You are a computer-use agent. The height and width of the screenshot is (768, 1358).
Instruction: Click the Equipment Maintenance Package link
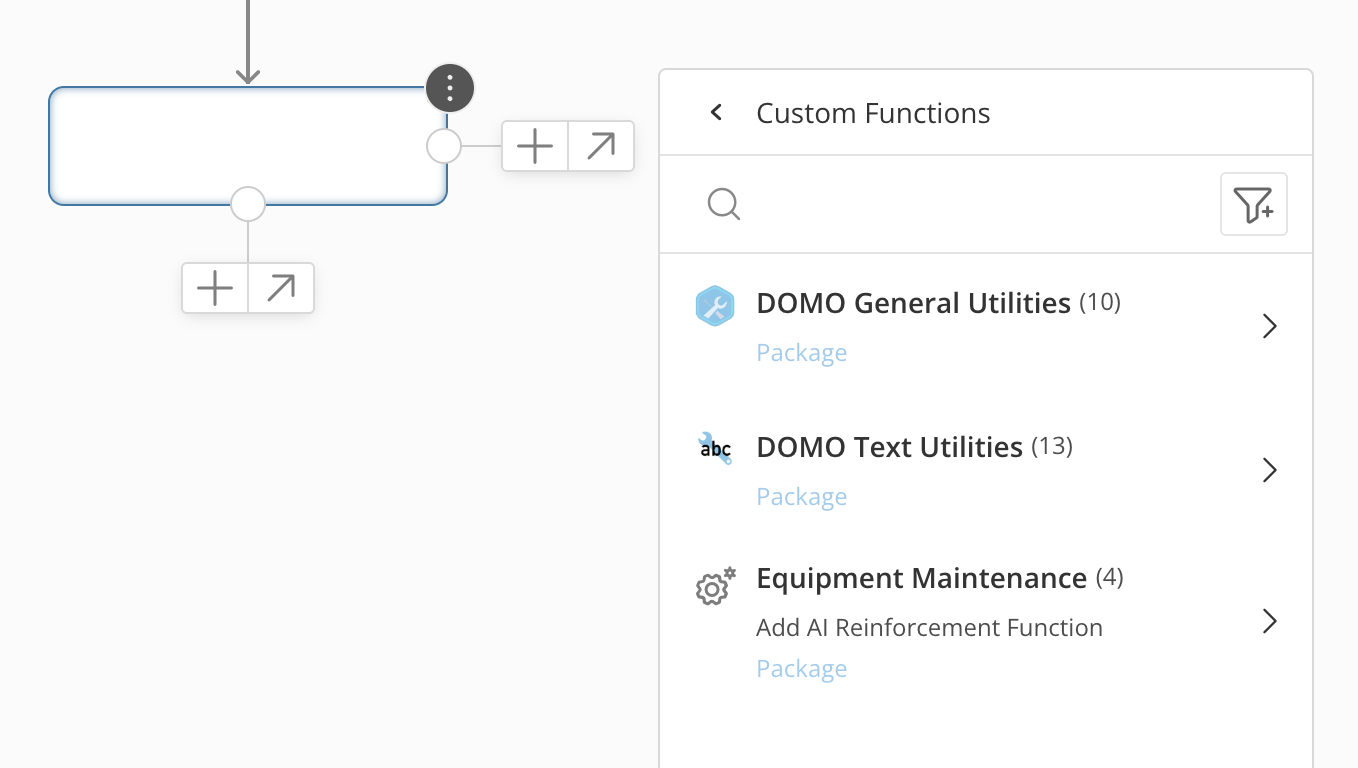pyautogui.click(x=801, y=668)
